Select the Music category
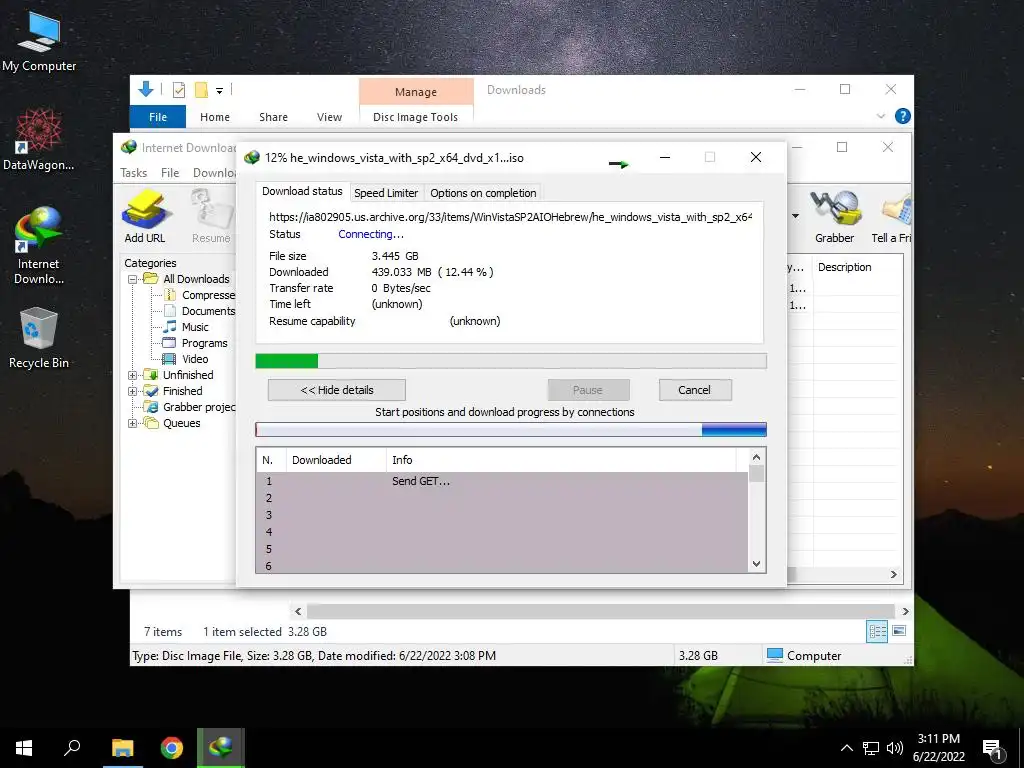This screenshot has width=1024, height=768. click(186, 327)
